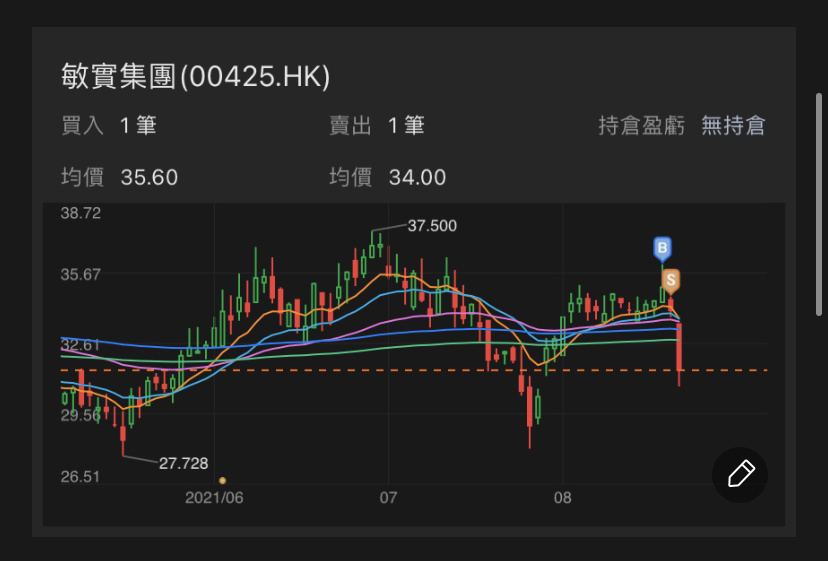Click the 07 month axis label
828x561 pixels.
[x=388, y=498]
